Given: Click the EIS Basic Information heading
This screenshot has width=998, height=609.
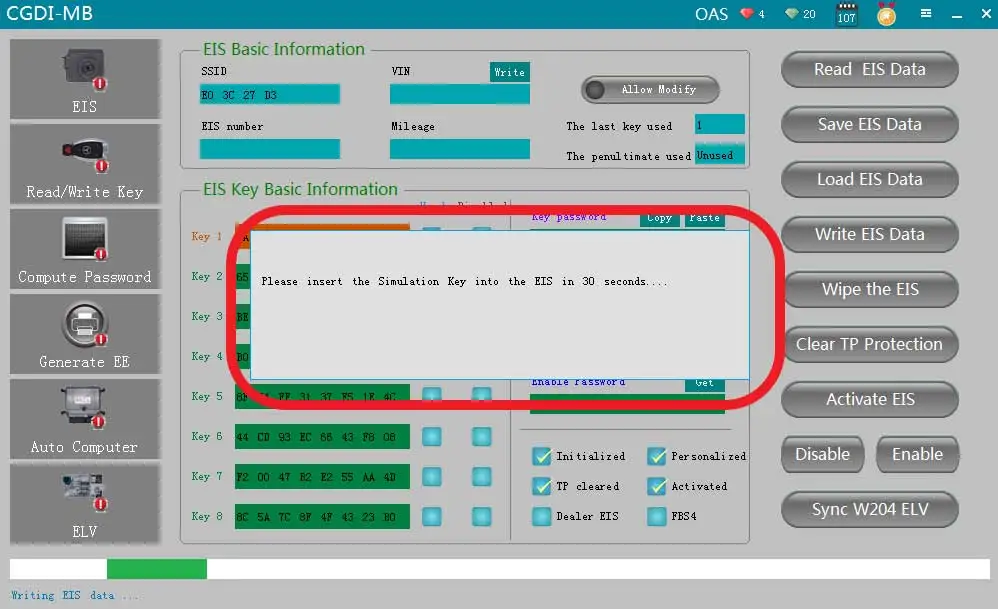Looking at the screenshot, I should tap(284, 49).
